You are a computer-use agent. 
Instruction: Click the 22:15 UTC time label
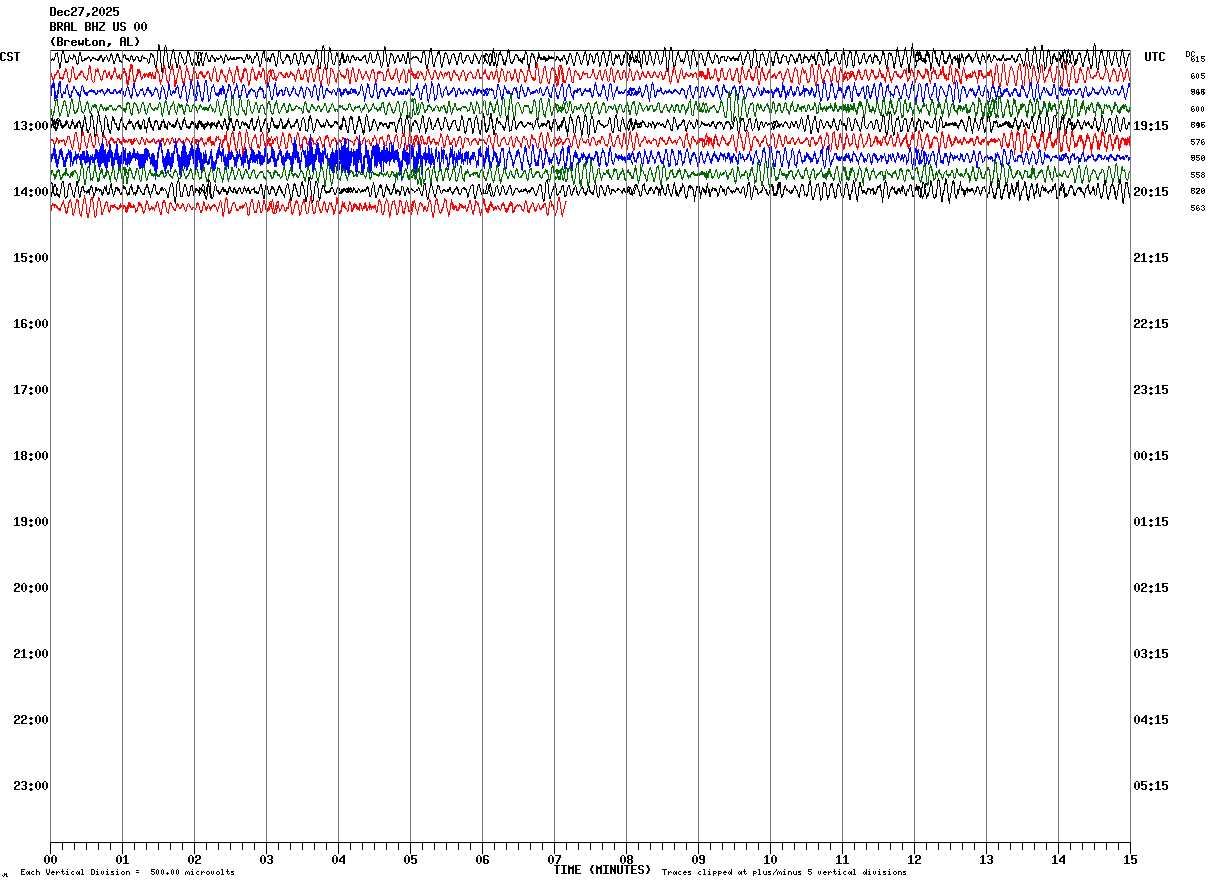click(1151, 324)
